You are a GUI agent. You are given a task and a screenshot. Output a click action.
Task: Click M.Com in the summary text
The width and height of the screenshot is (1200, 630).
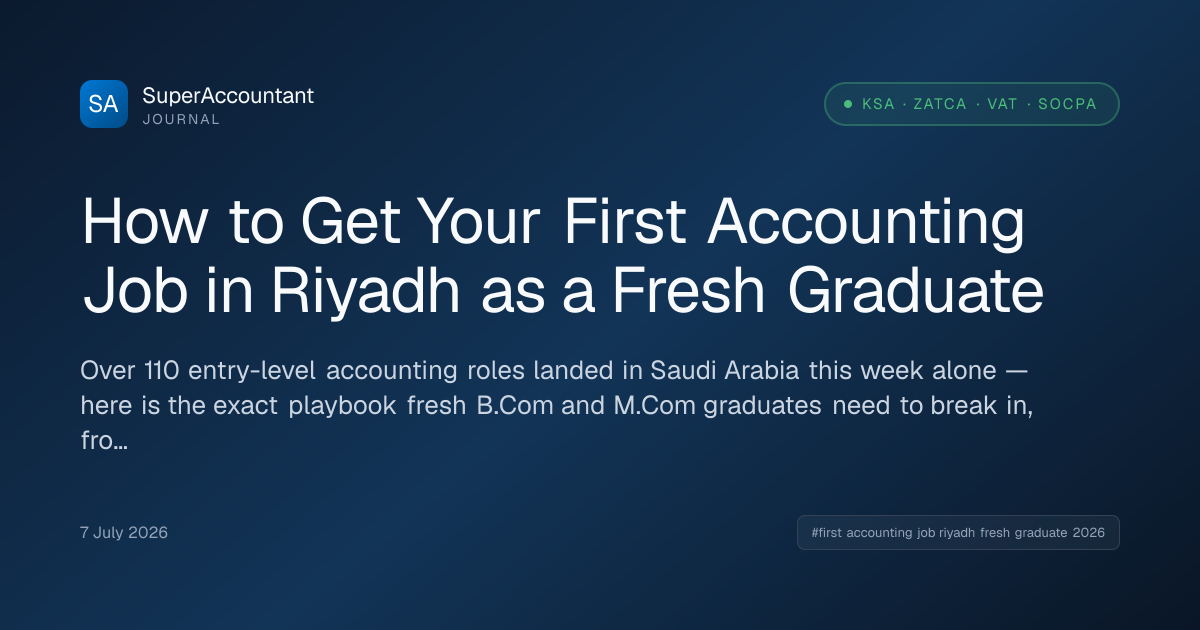pos(643,406)
